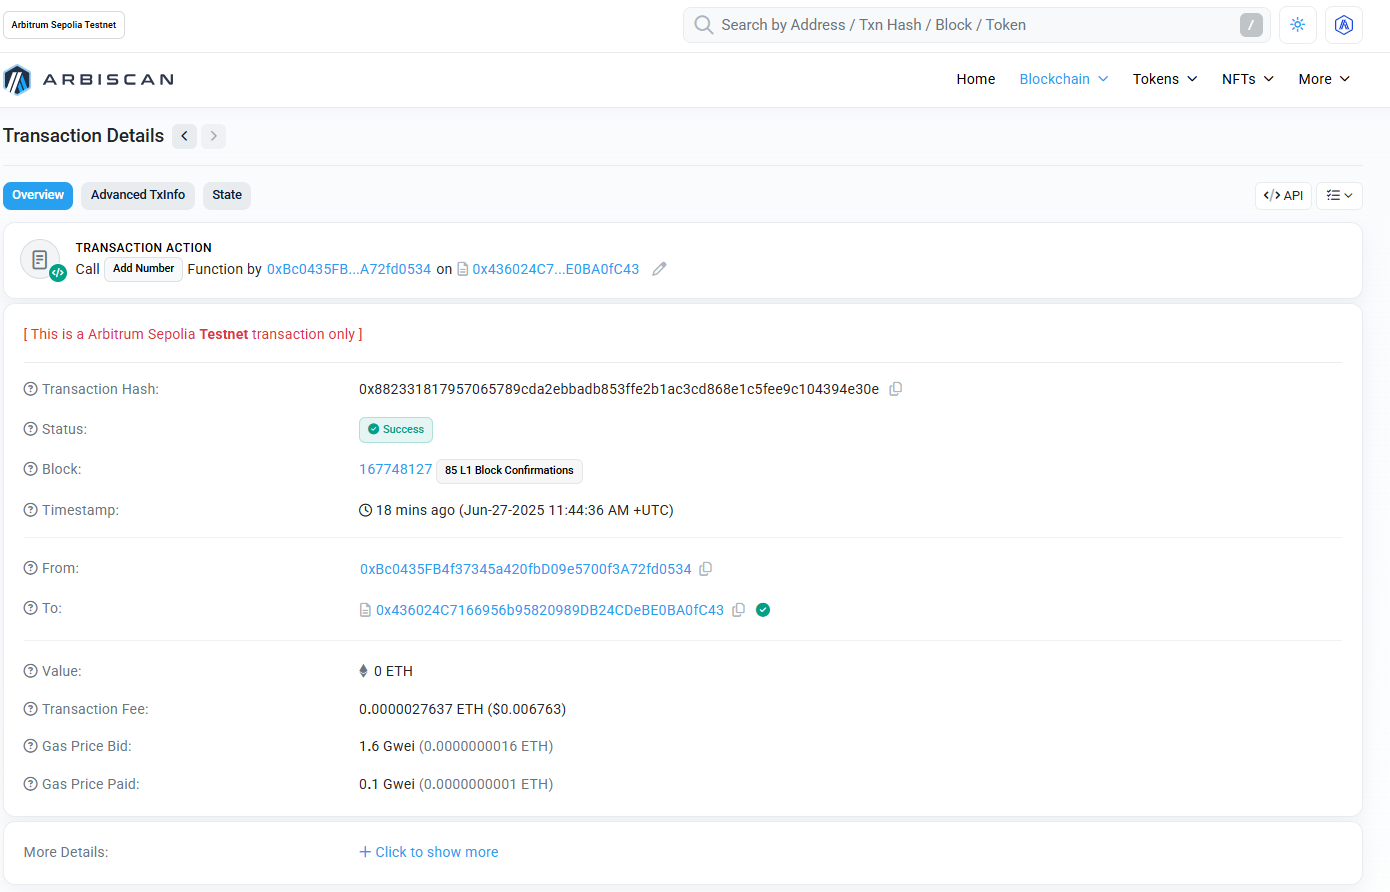The width and height of the screenshot is (1390, 892).
Task: Click the API button
Action: 1283,196
